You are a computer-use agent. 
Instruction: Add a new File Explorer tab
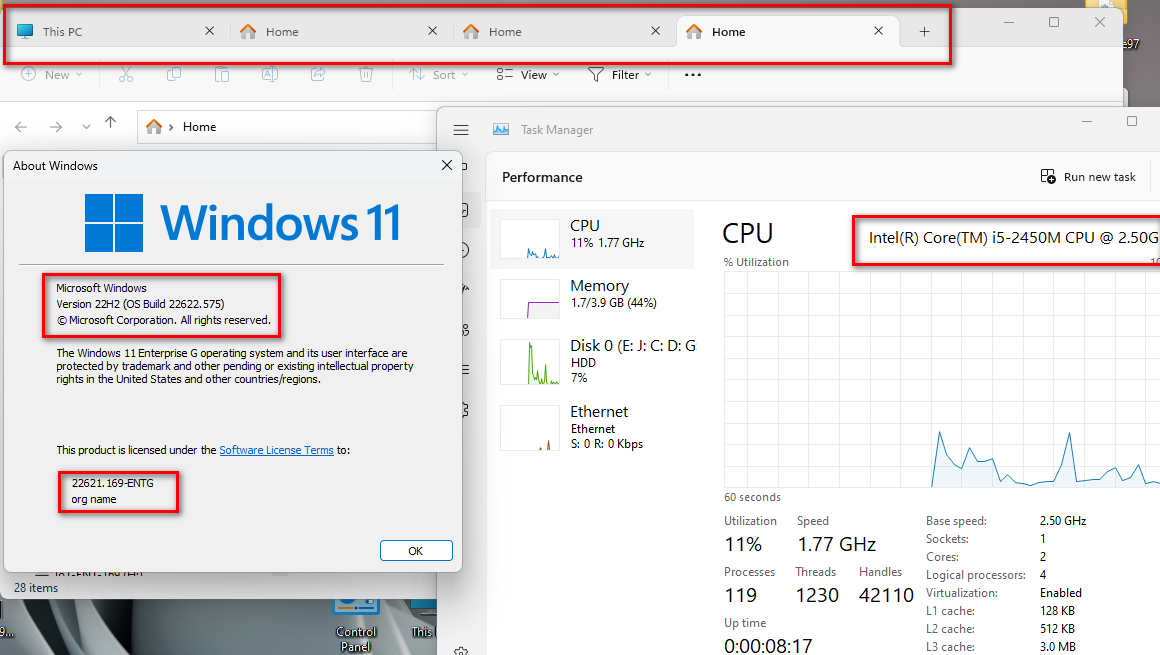click(x=924, y=32)
